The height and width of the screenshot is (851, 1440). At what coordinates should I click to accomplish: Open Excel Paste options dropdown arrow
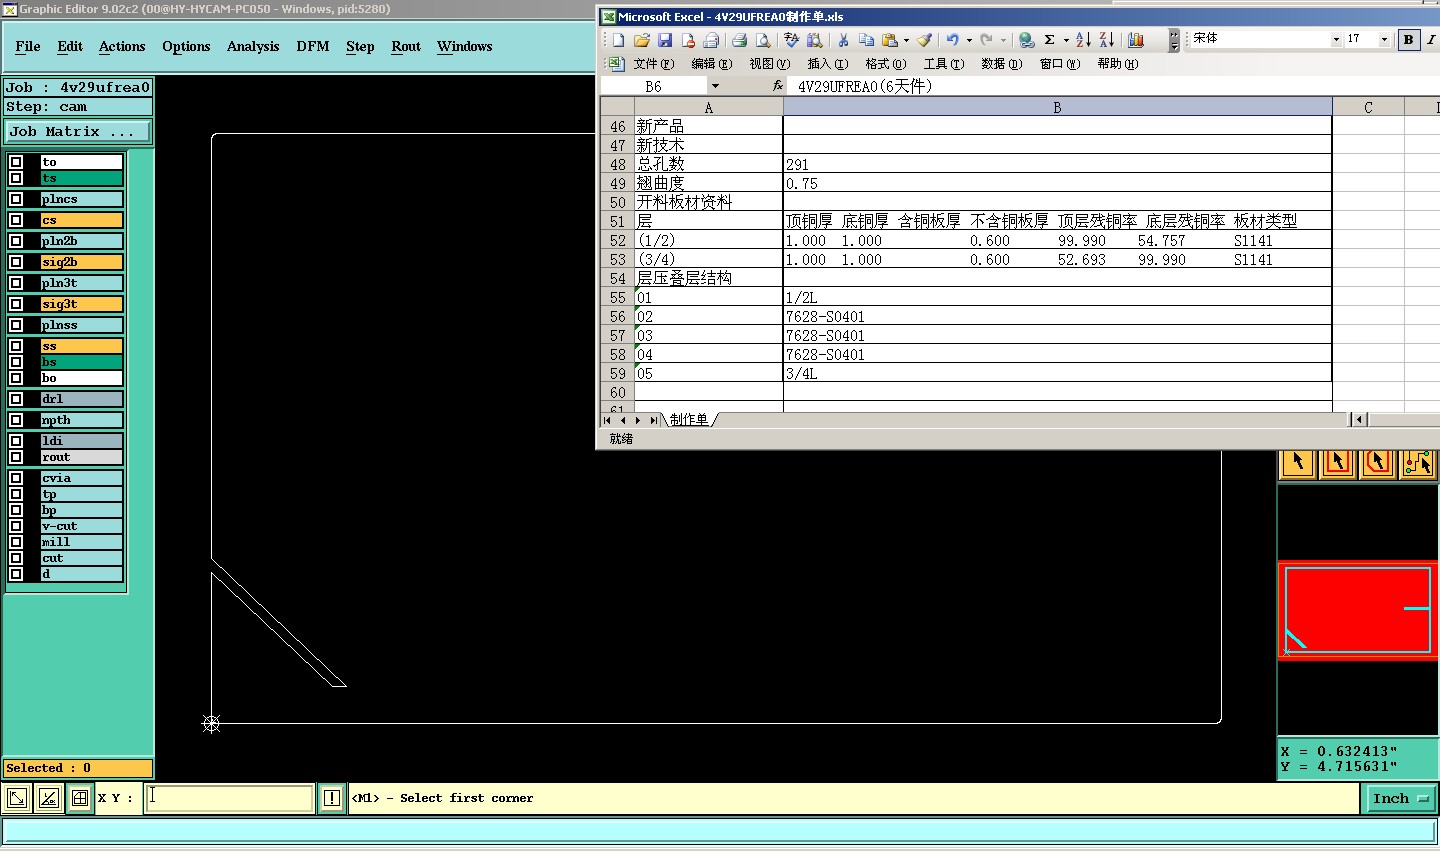pos(906,40)
